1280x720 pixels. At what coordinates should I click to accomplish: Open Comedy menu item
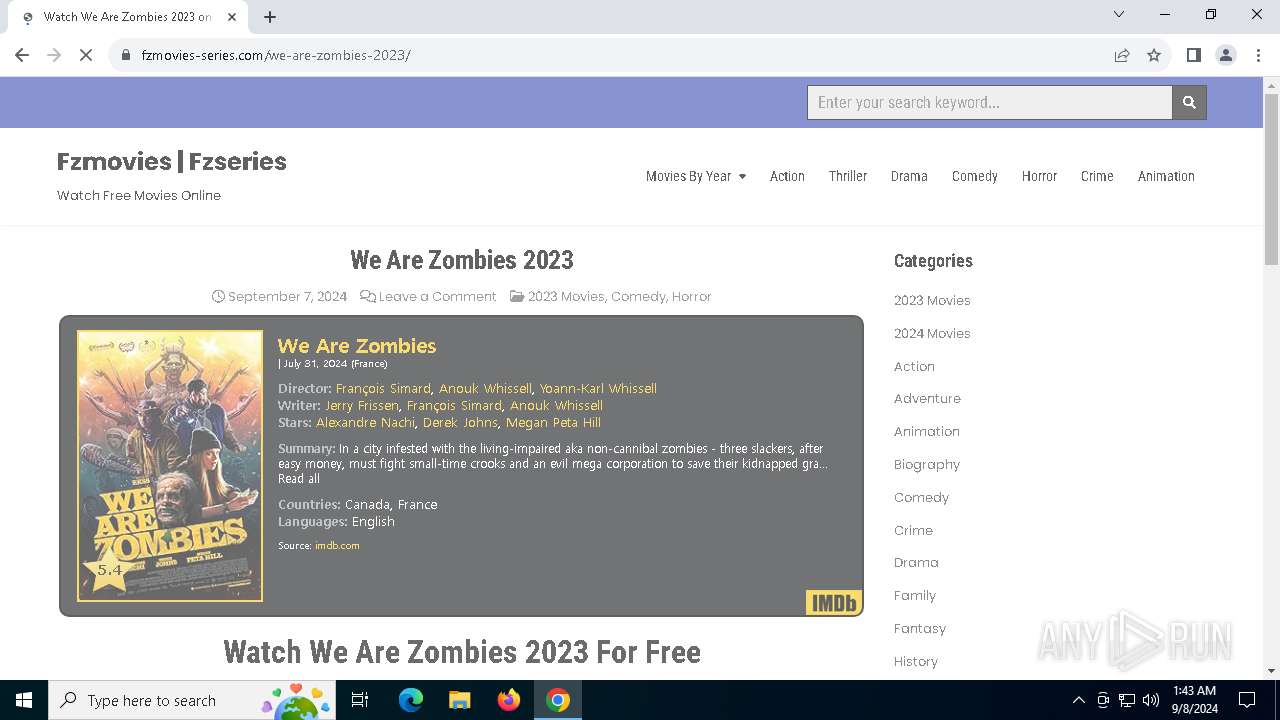(x=975, y=176)
